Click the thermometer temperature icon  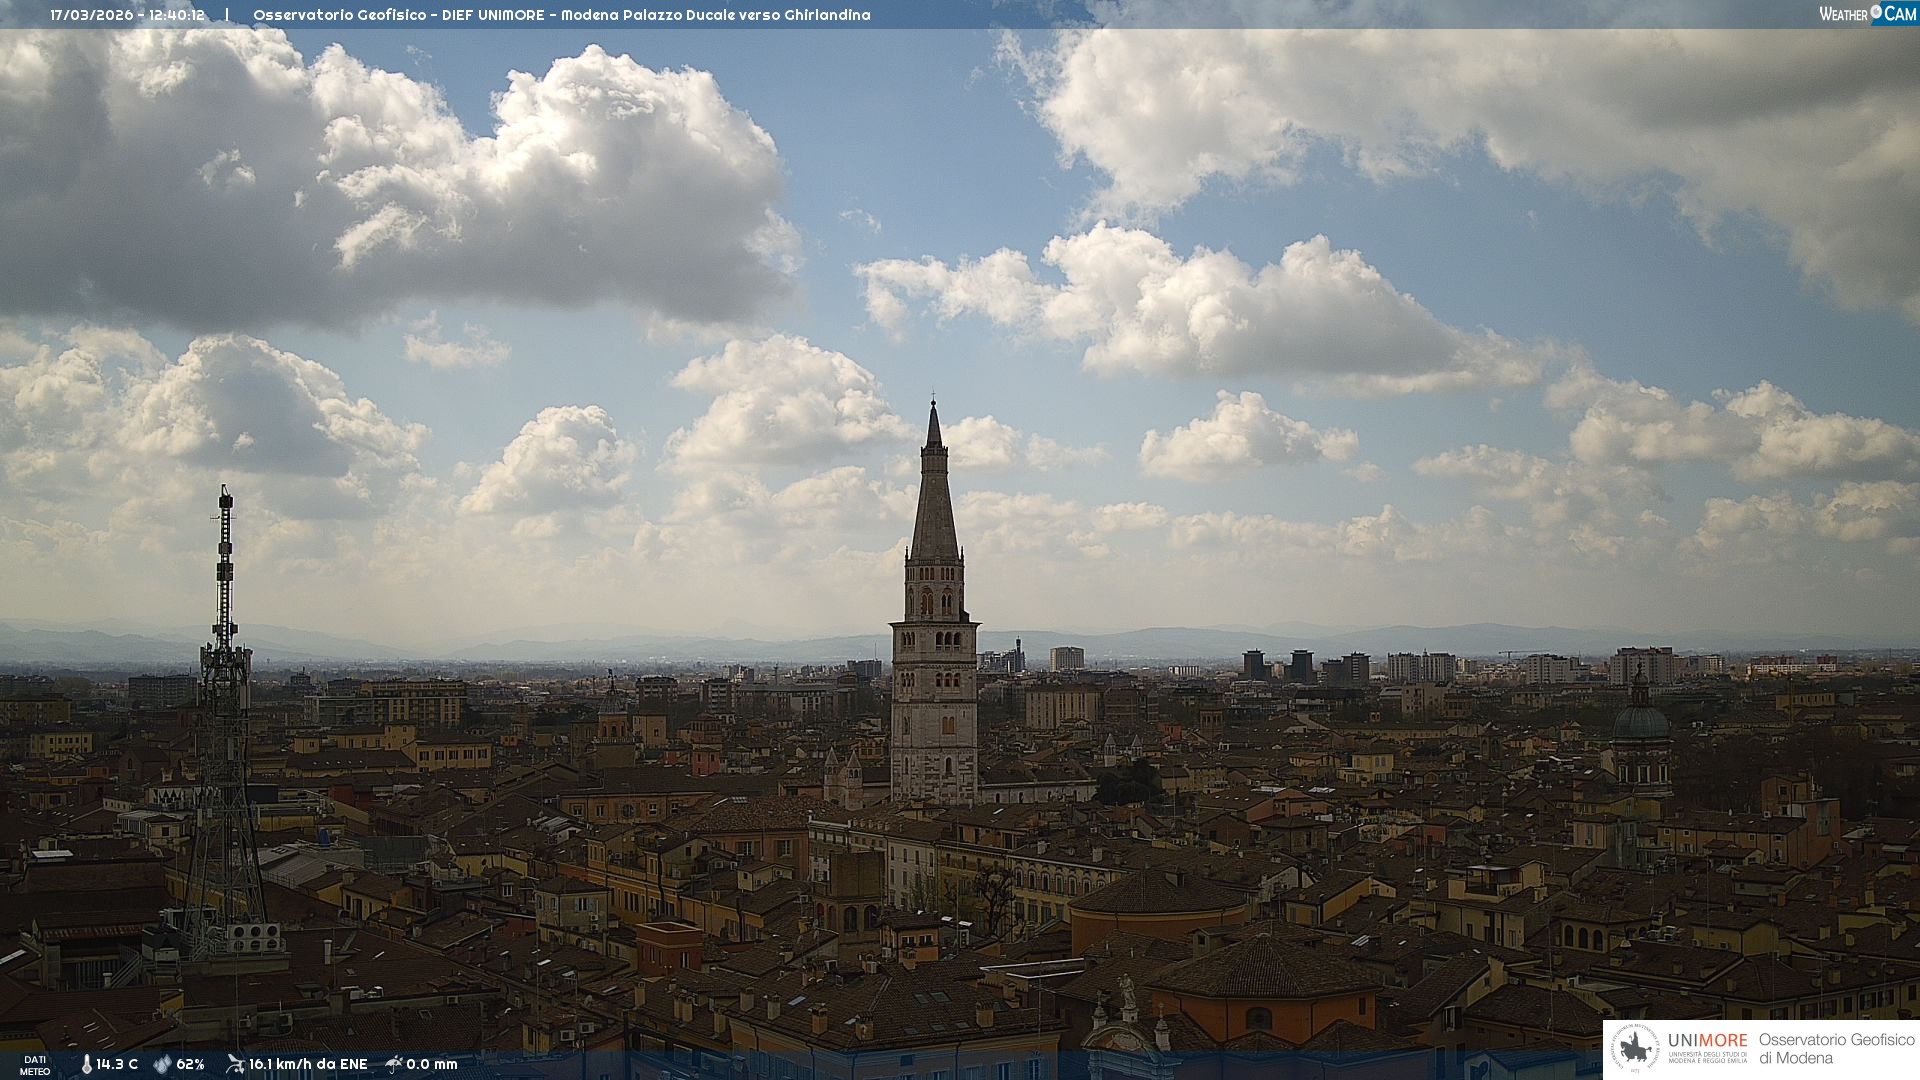pos(86,1064)
